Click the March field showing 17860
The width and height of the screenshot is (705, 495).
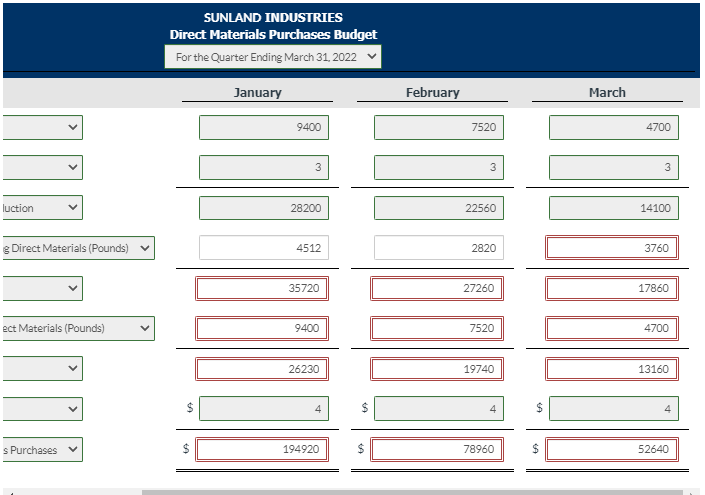(612, 288)
